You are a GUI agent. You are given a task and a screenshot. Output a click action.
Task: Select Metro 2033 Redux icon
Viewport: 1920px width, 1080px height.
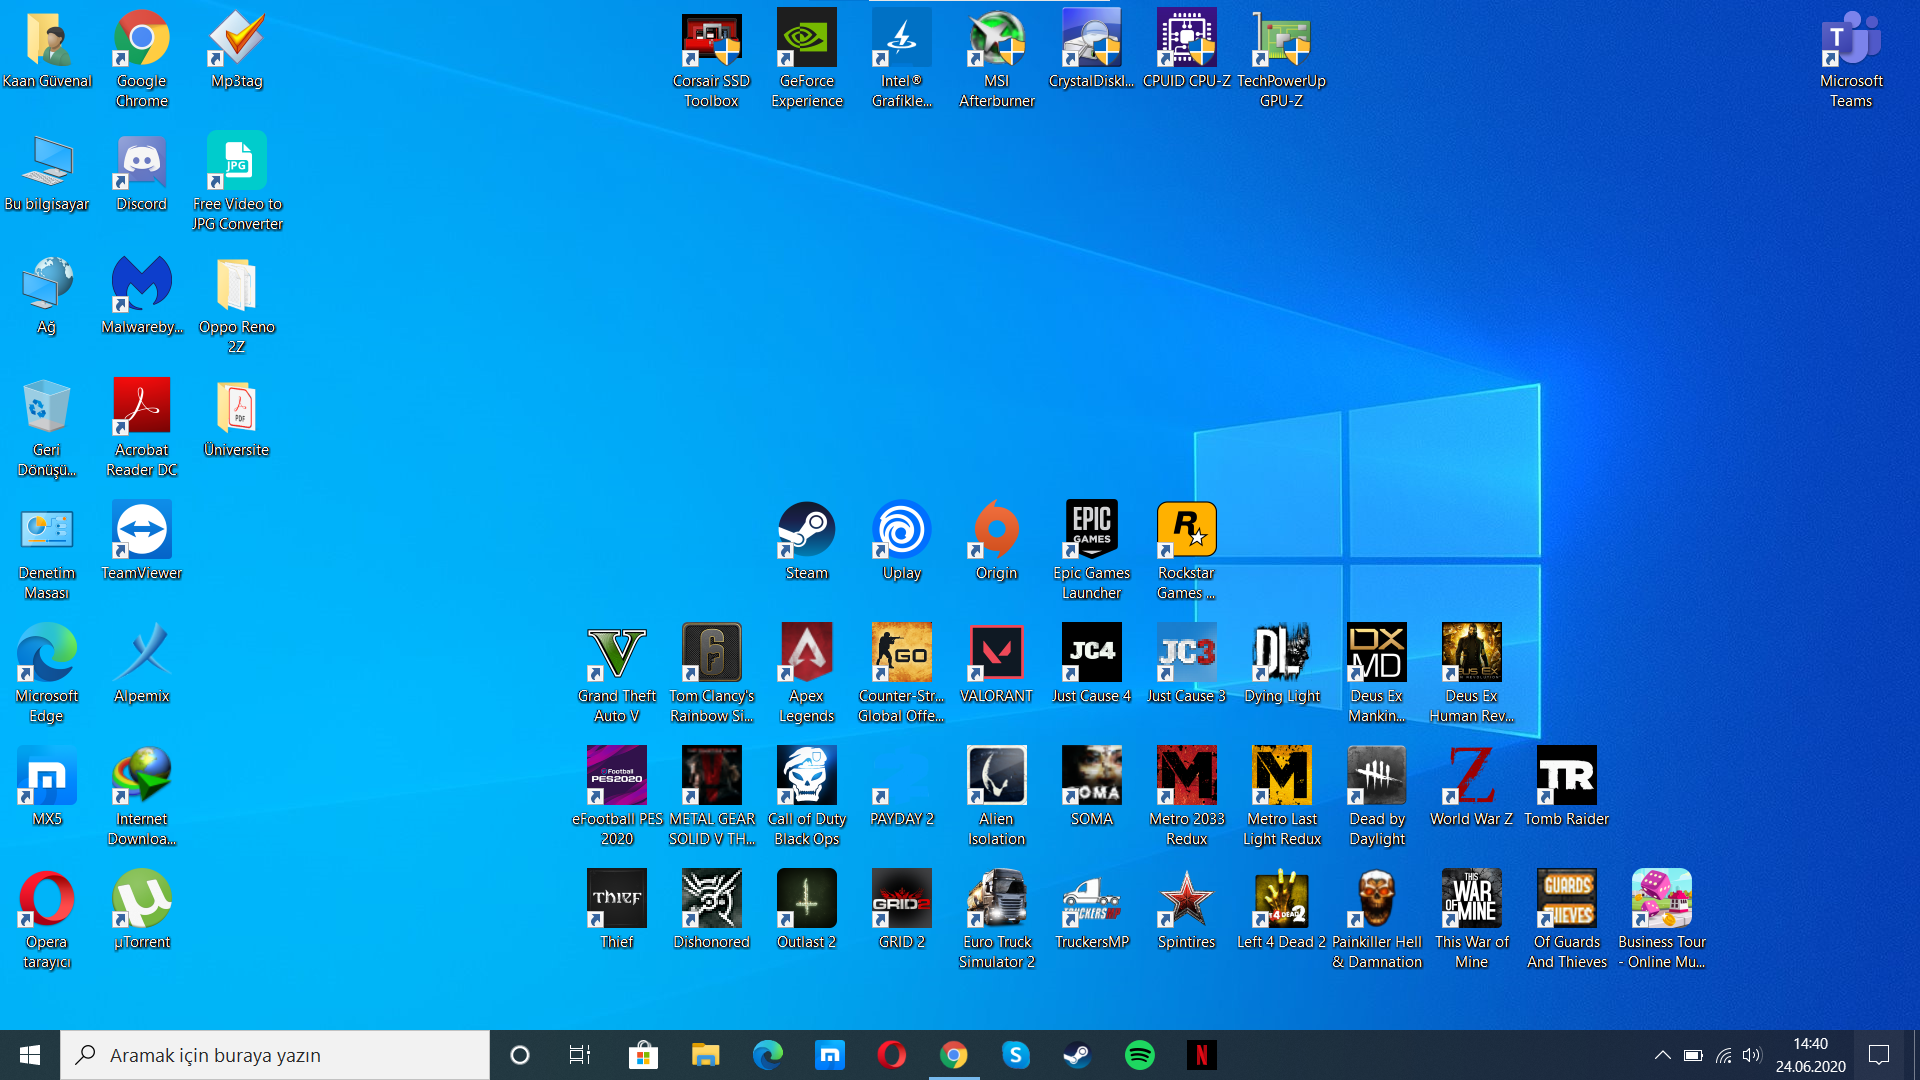point(1186,797)
